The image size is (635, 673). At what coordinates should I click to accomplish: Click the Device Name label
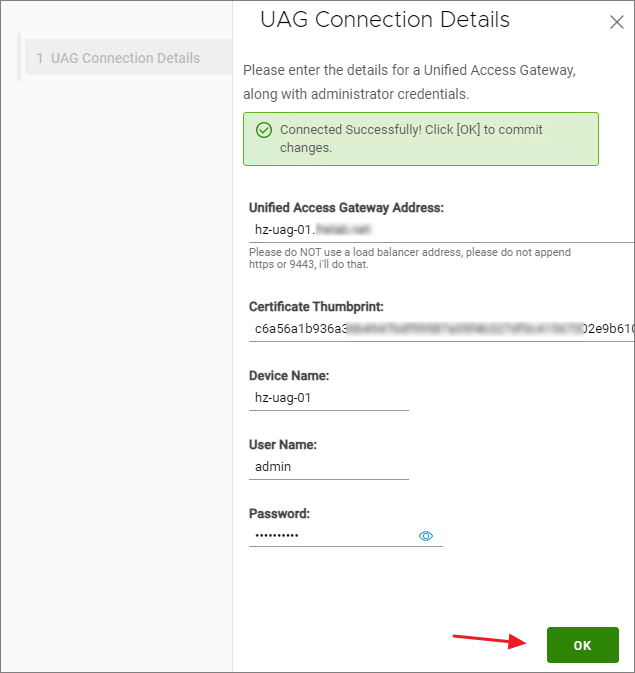pyautogui.click(x=289, y=376)
